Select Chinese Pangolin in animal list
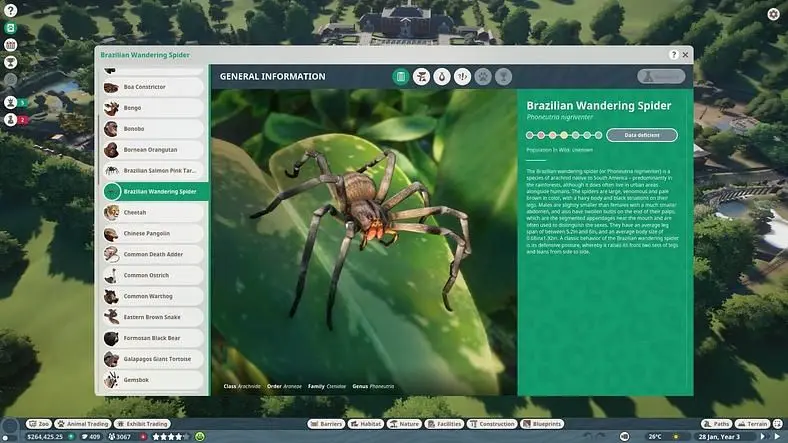 153,234
